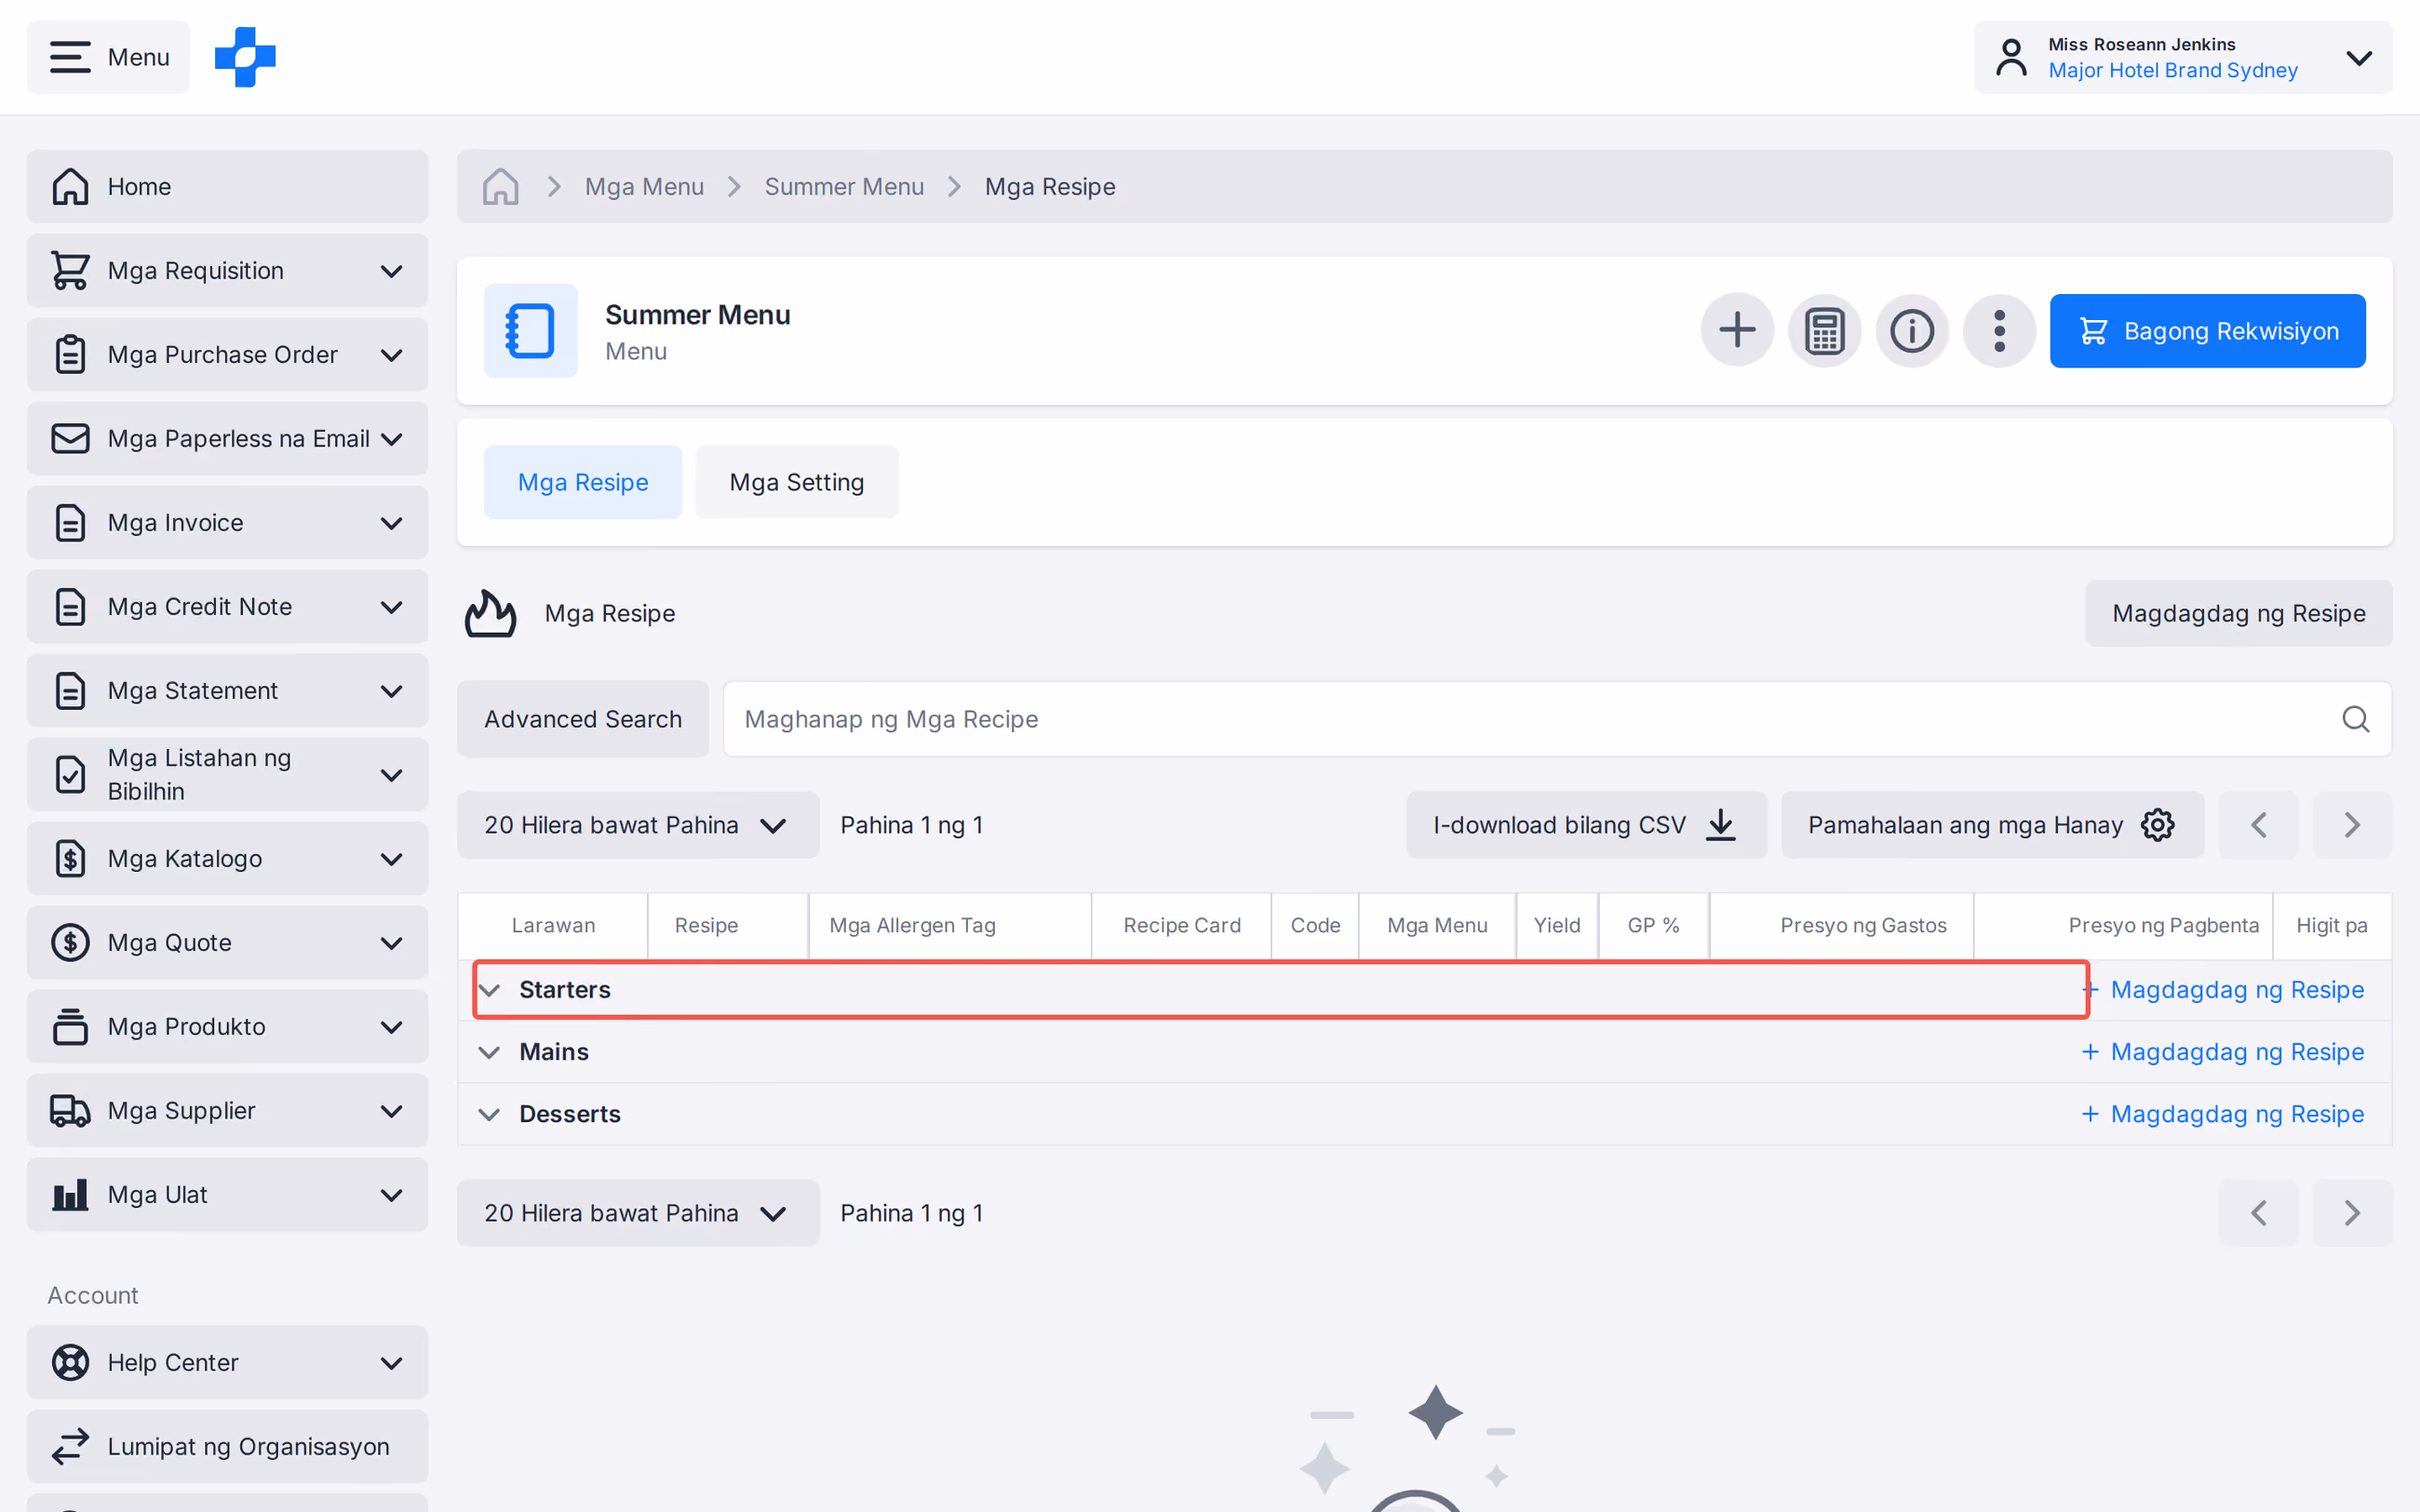Viewport: 2420px width, 1512px height.
Task: Select the Mga Resipe tab
Action: pyautogui.click(x=583, y=482)
